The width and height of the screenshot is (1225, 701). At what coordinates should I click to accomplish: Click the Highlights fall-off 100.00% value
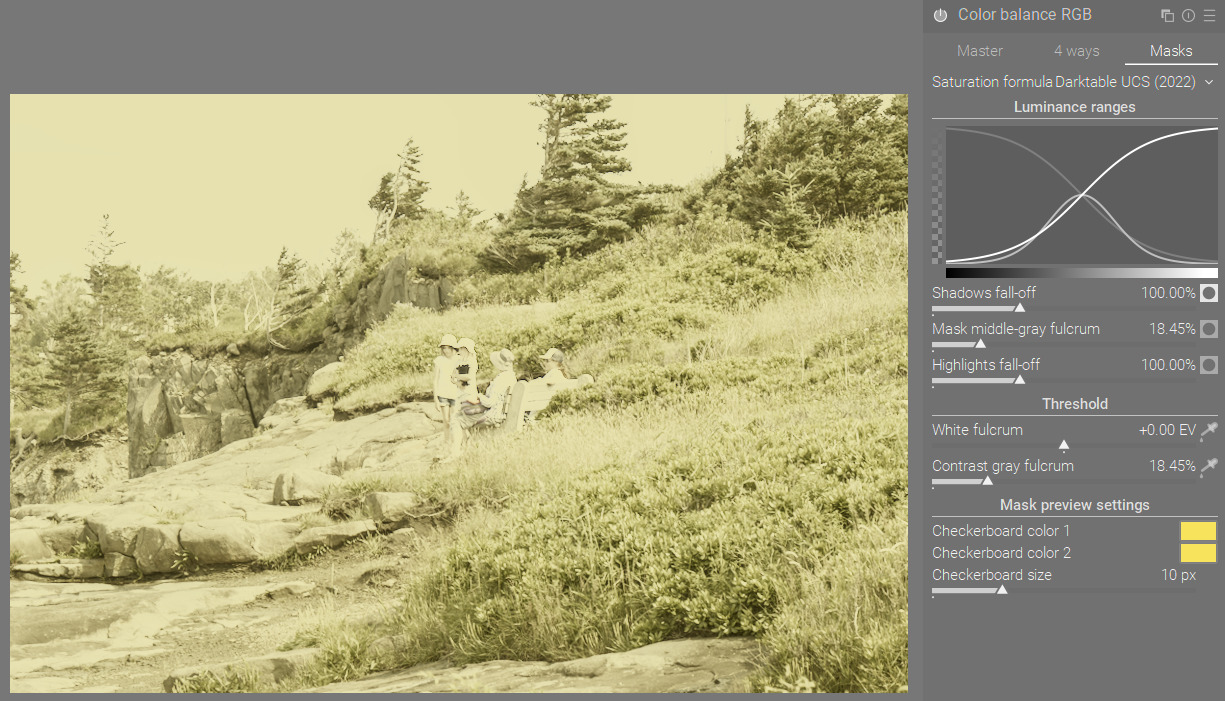pyautogui.click(x=1168, y=365)
